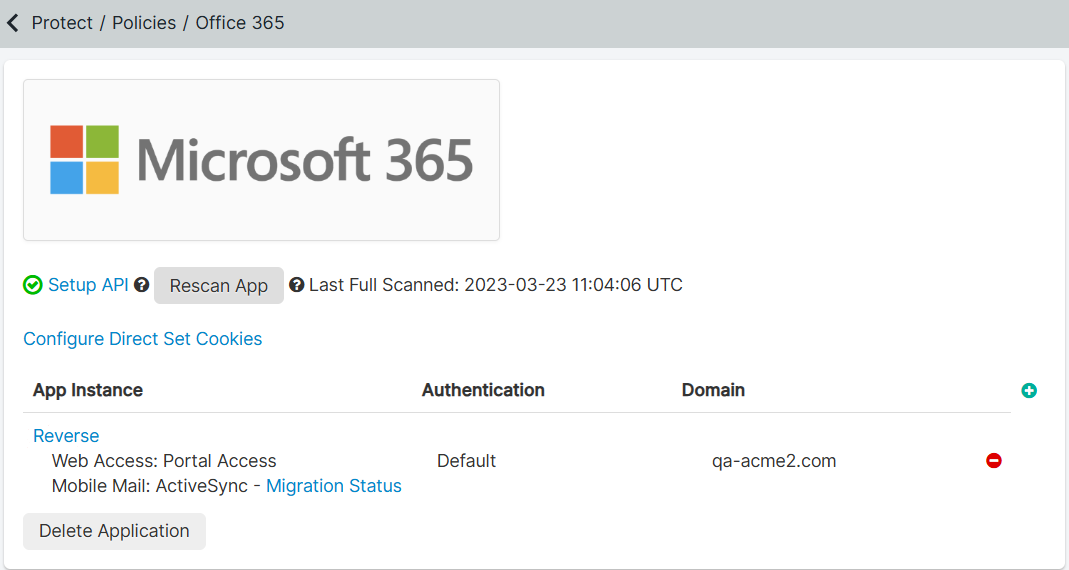Open the Reverse app instance
This screenshot has width=1069, height=570.
click(66, 436)
